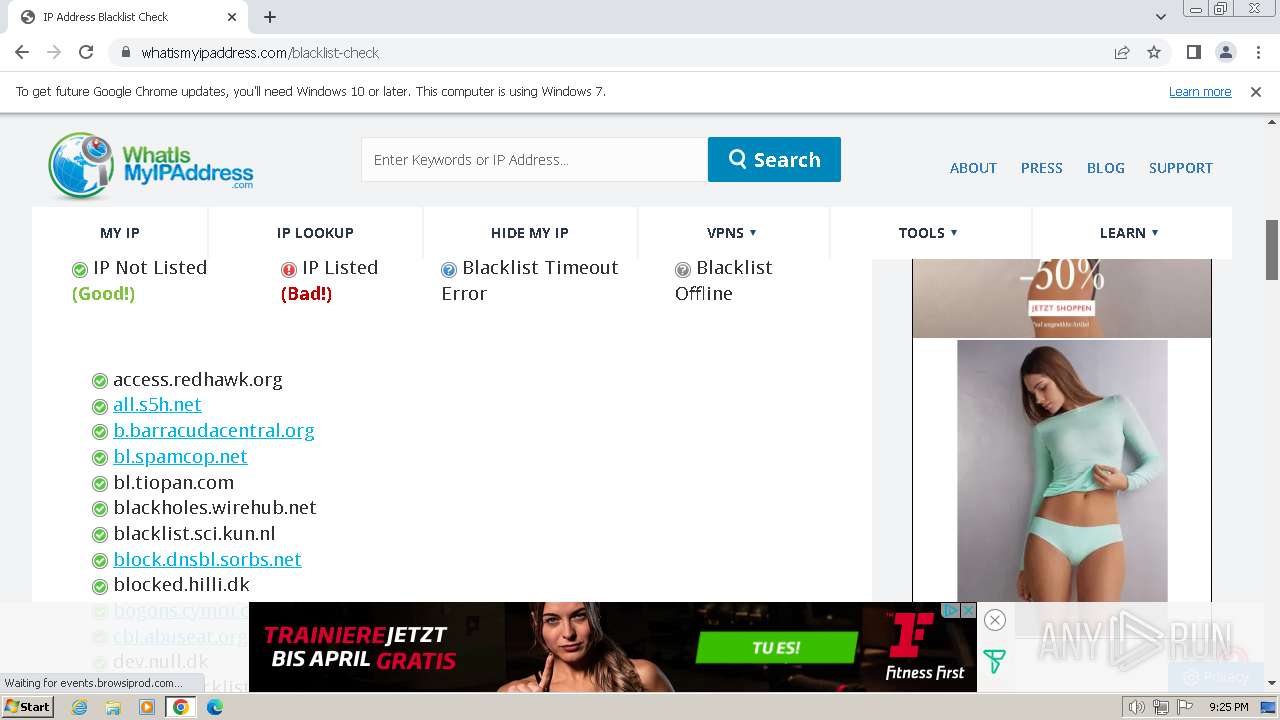Open the browser side panel
Image resolution: width=1280 pixels, height=720 pixels.
[1193, 52]
